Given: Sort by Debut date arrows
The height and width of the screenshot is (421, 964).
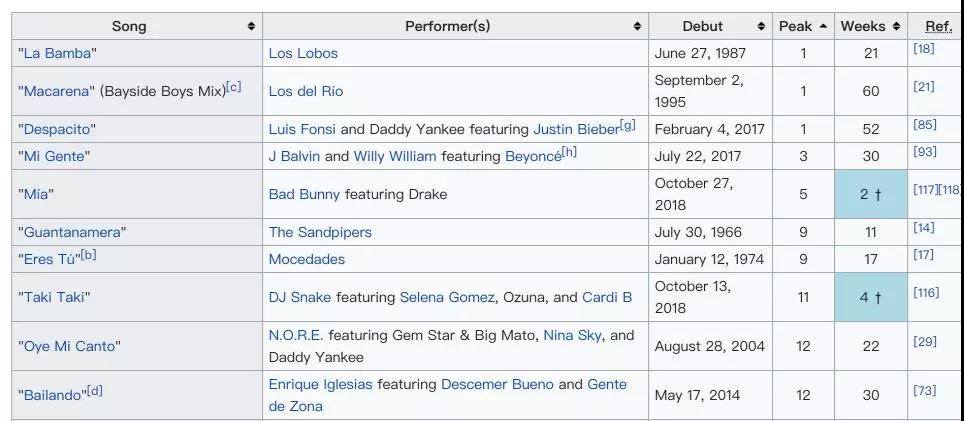Looking at the screenshot, I should point(761,27).
